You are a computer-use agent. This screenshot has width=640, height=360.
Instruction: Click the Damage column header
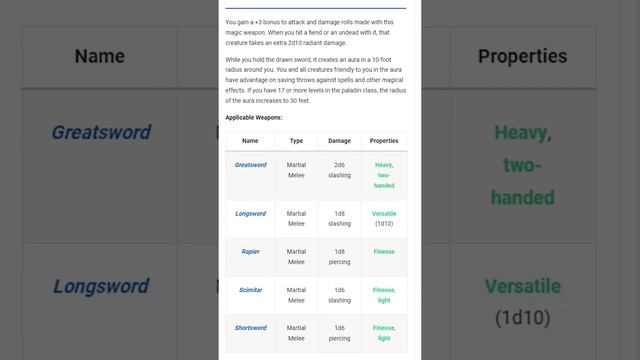click(339, 141)
